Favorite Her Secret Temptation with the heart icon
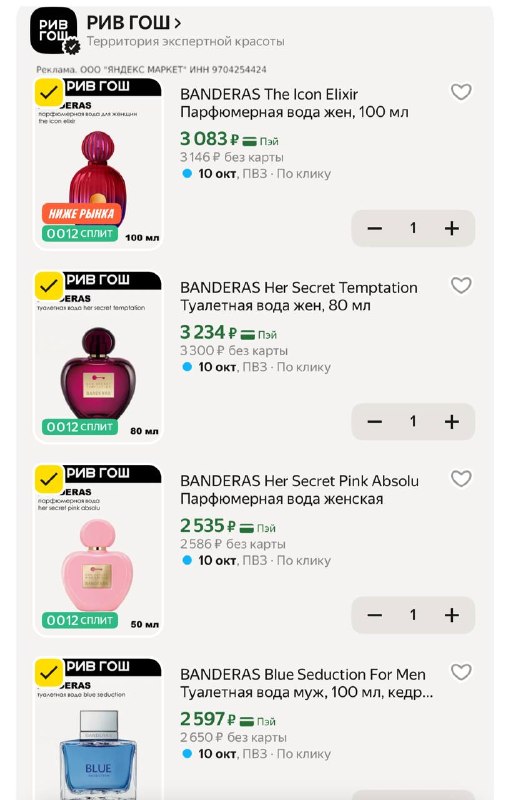Image resolution: width=513 pixels, height=800 pixels. coord(461,285)
